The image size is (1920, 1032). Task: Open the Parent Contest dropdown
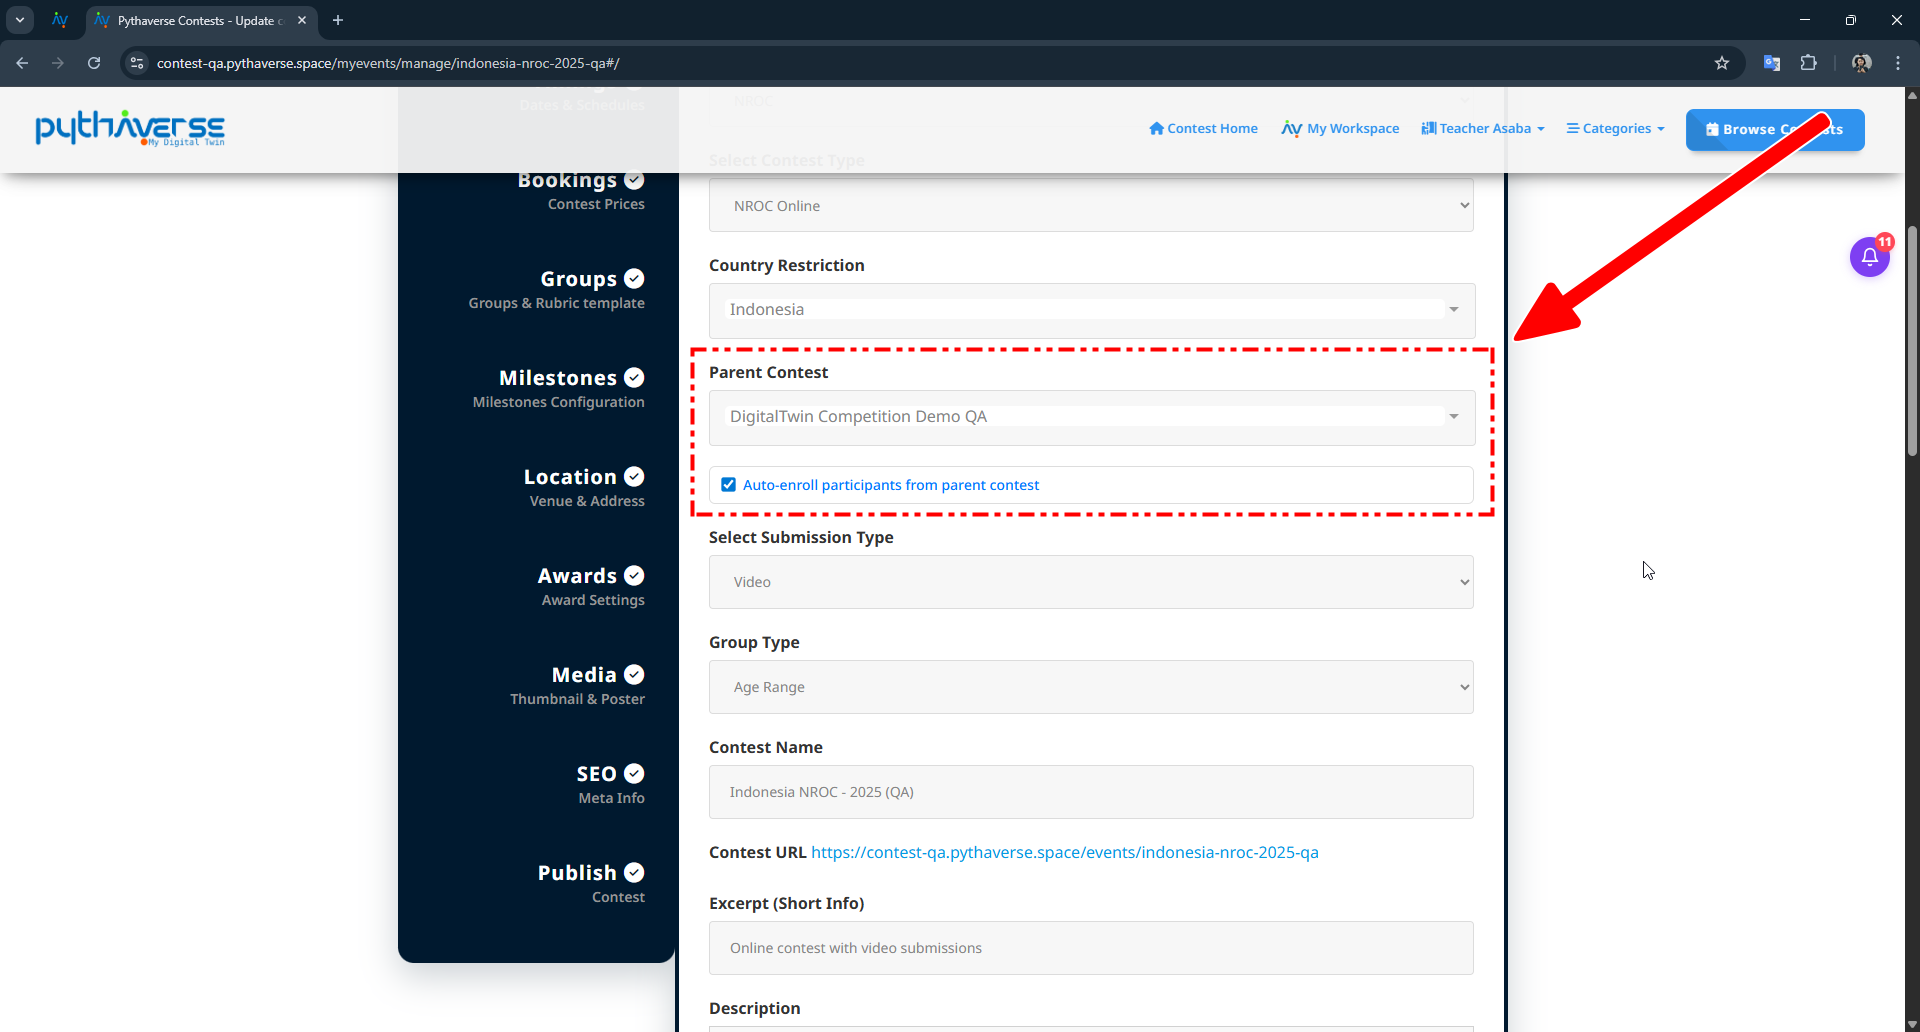1091,417
